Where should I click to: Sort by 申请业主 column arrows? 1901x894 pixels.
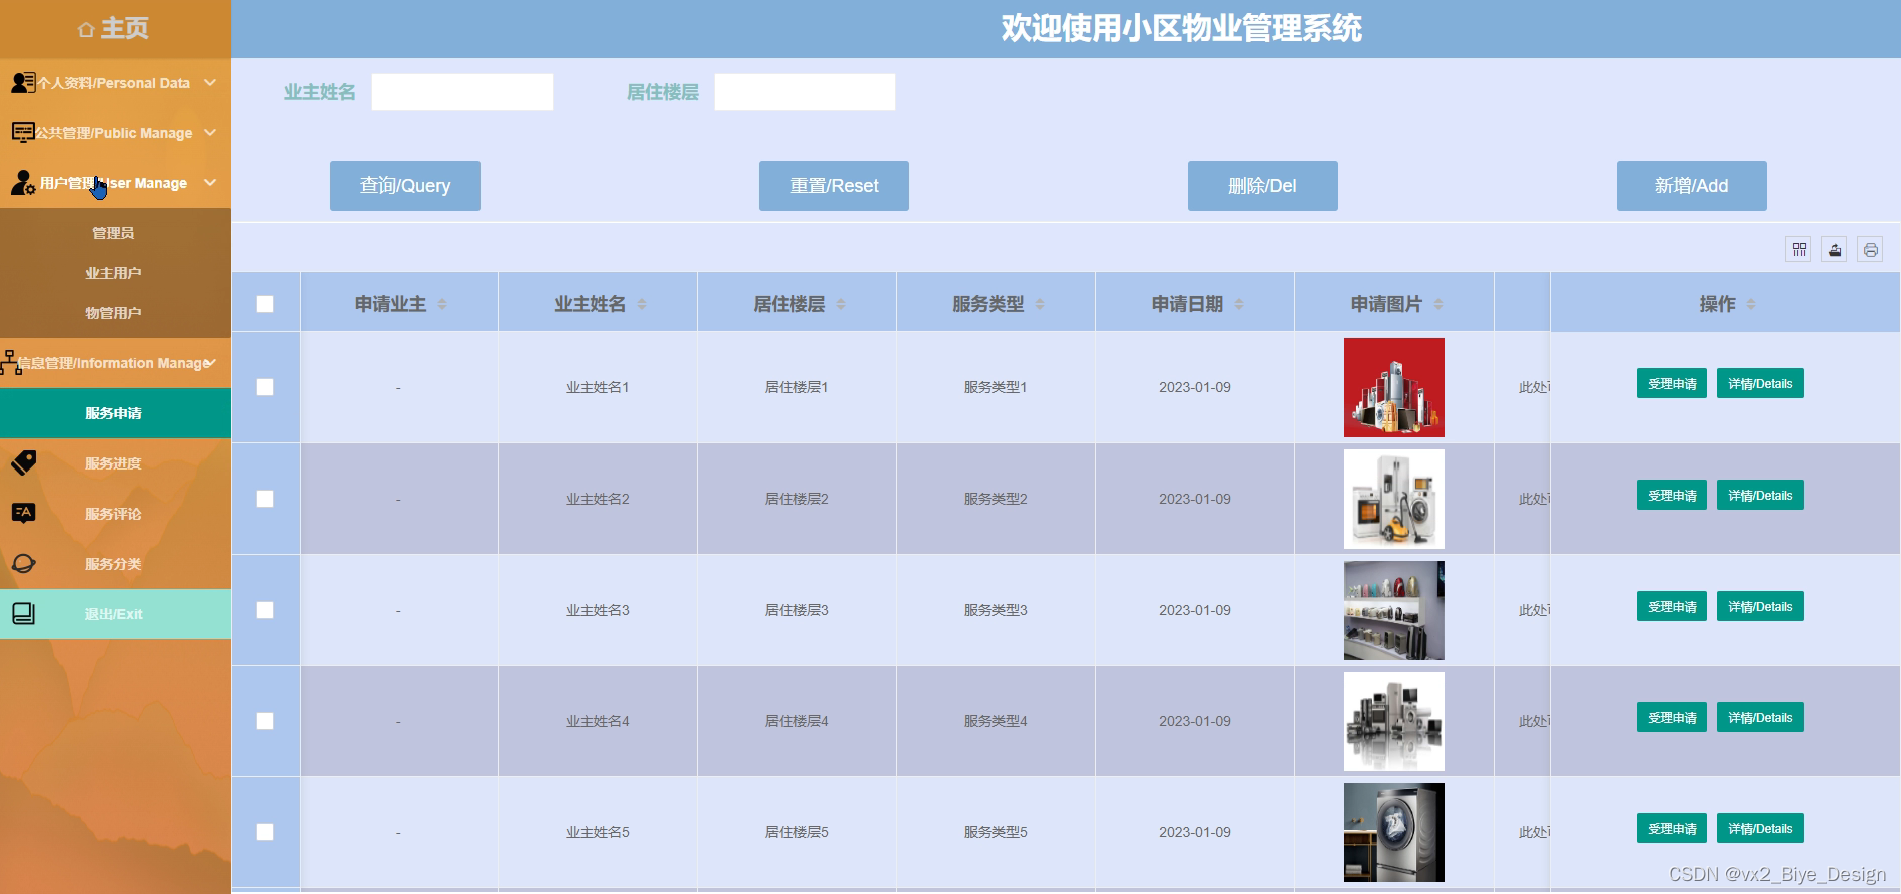click(x=442, y=304)
